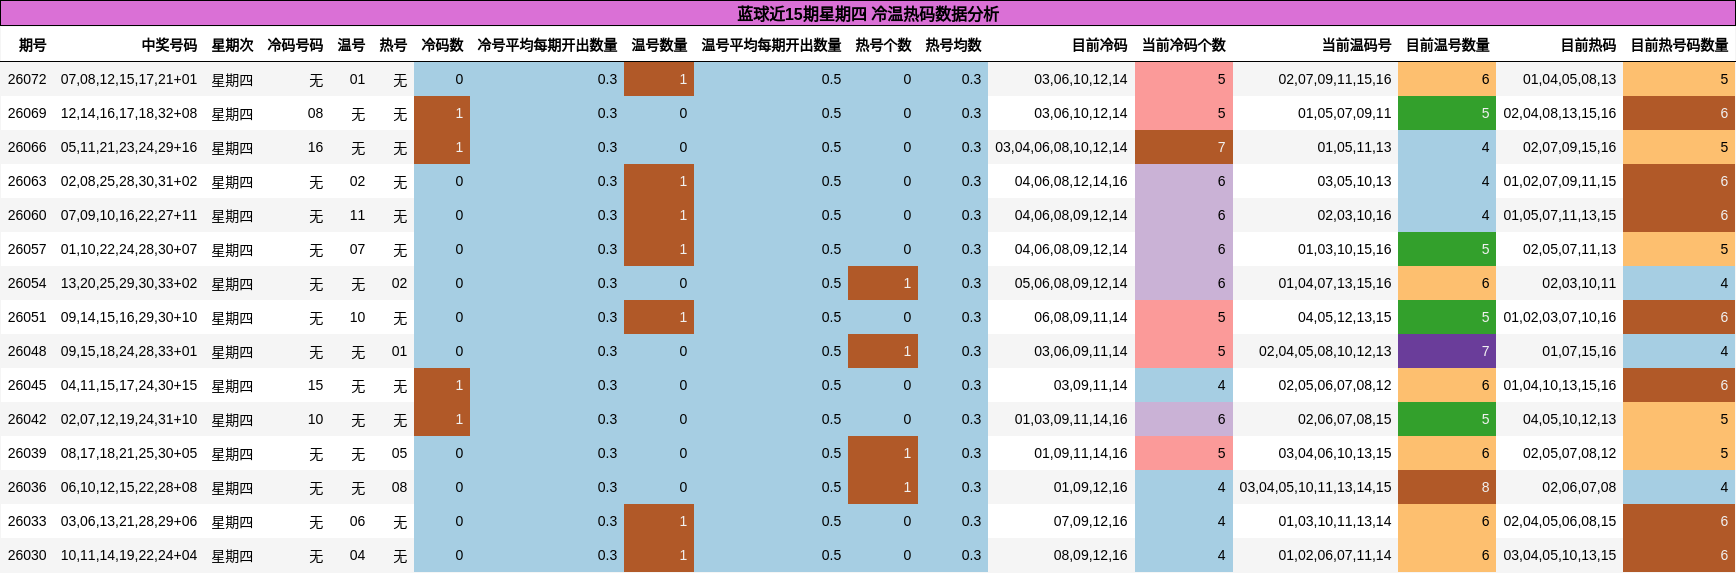
Task: Click cold codes 05,06,08,09,12,14
Action: click(1071, 283)
